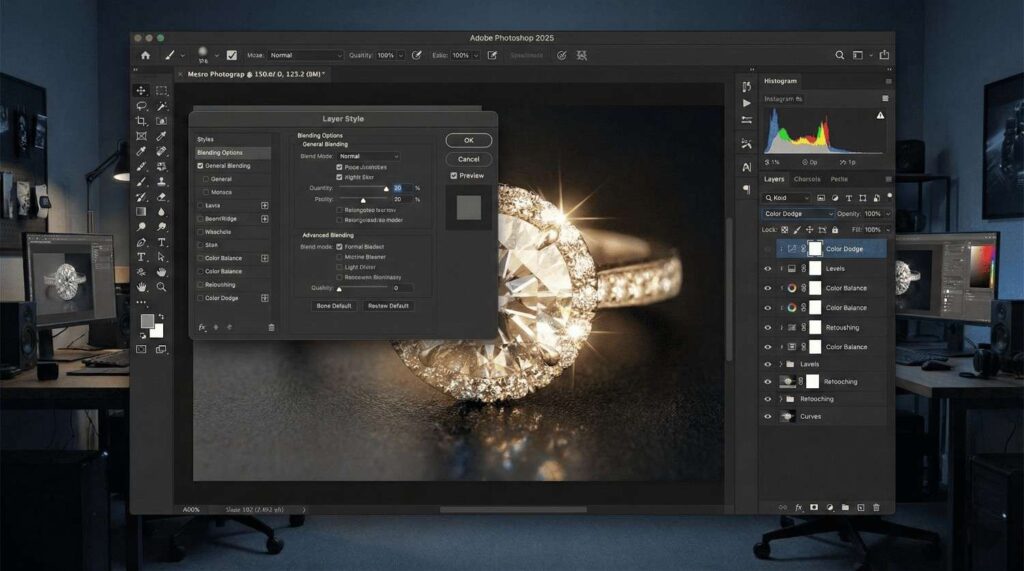
Task: Switch to the Channels tab
Action: tap(806, 179)
